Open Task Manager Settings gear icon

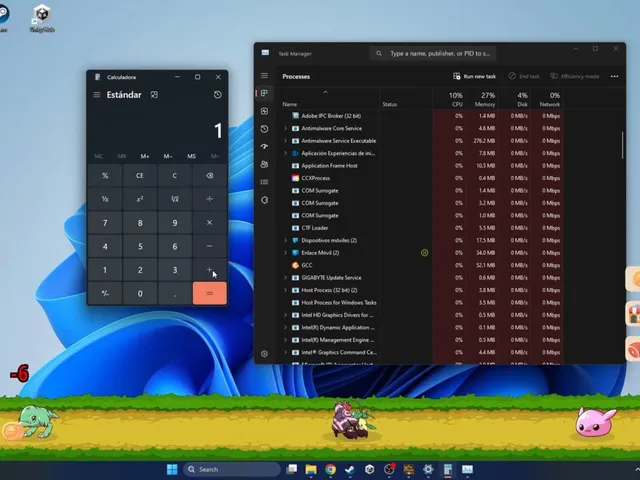tap(264, 353)
